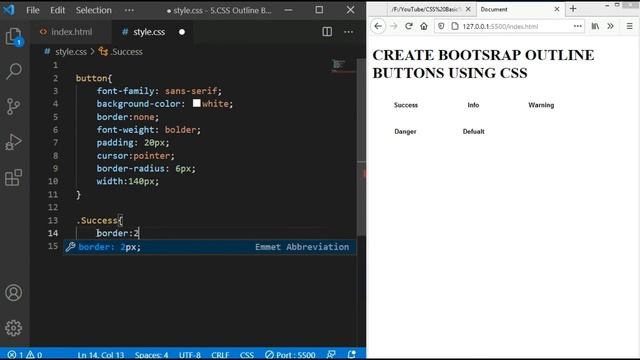Click the feedback icon in status bar

point(331,355)
